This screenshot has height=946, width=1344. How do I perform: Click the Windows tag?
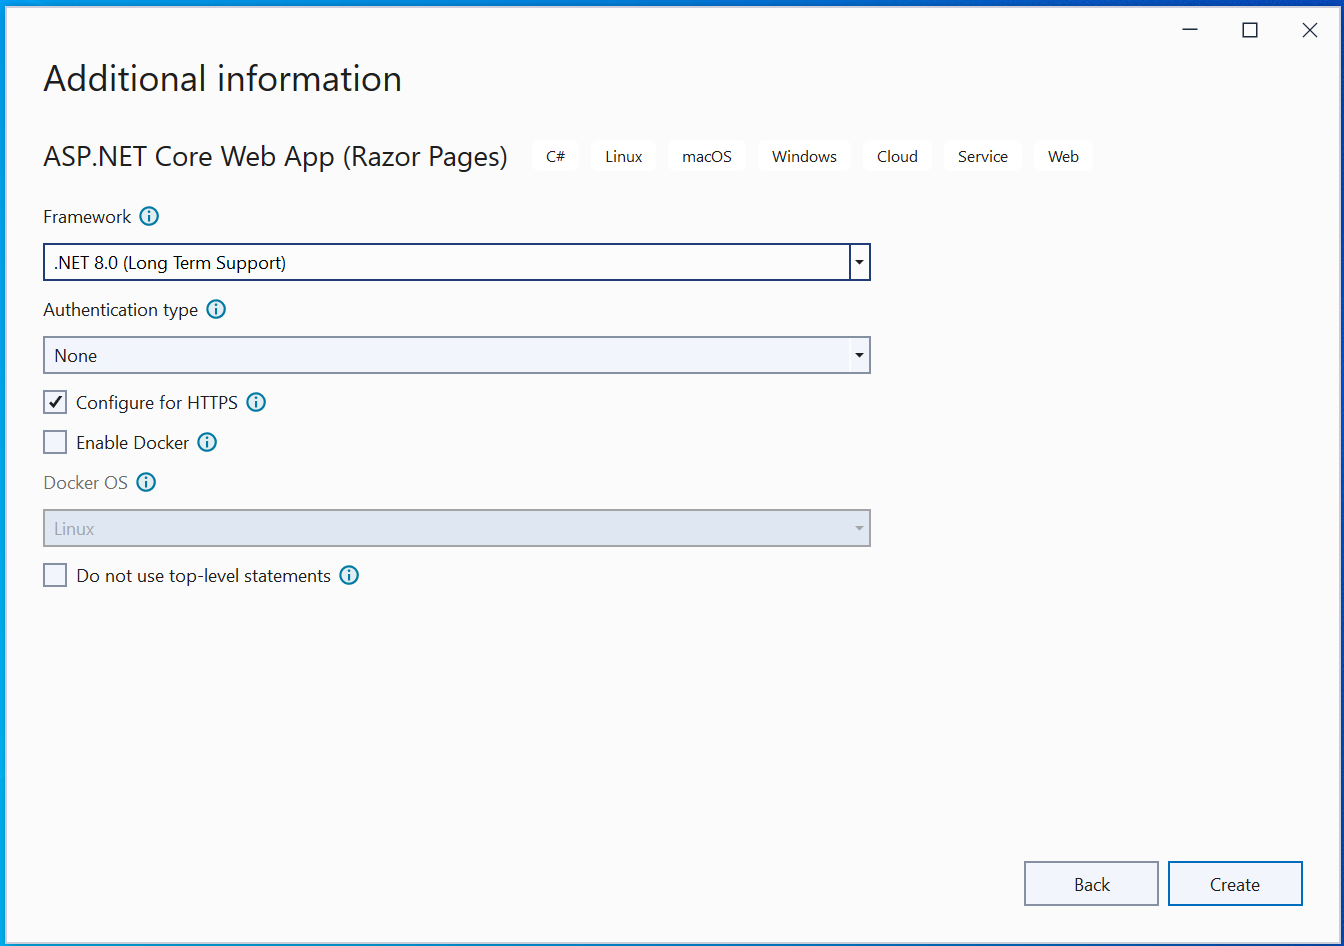click(804, 156)
